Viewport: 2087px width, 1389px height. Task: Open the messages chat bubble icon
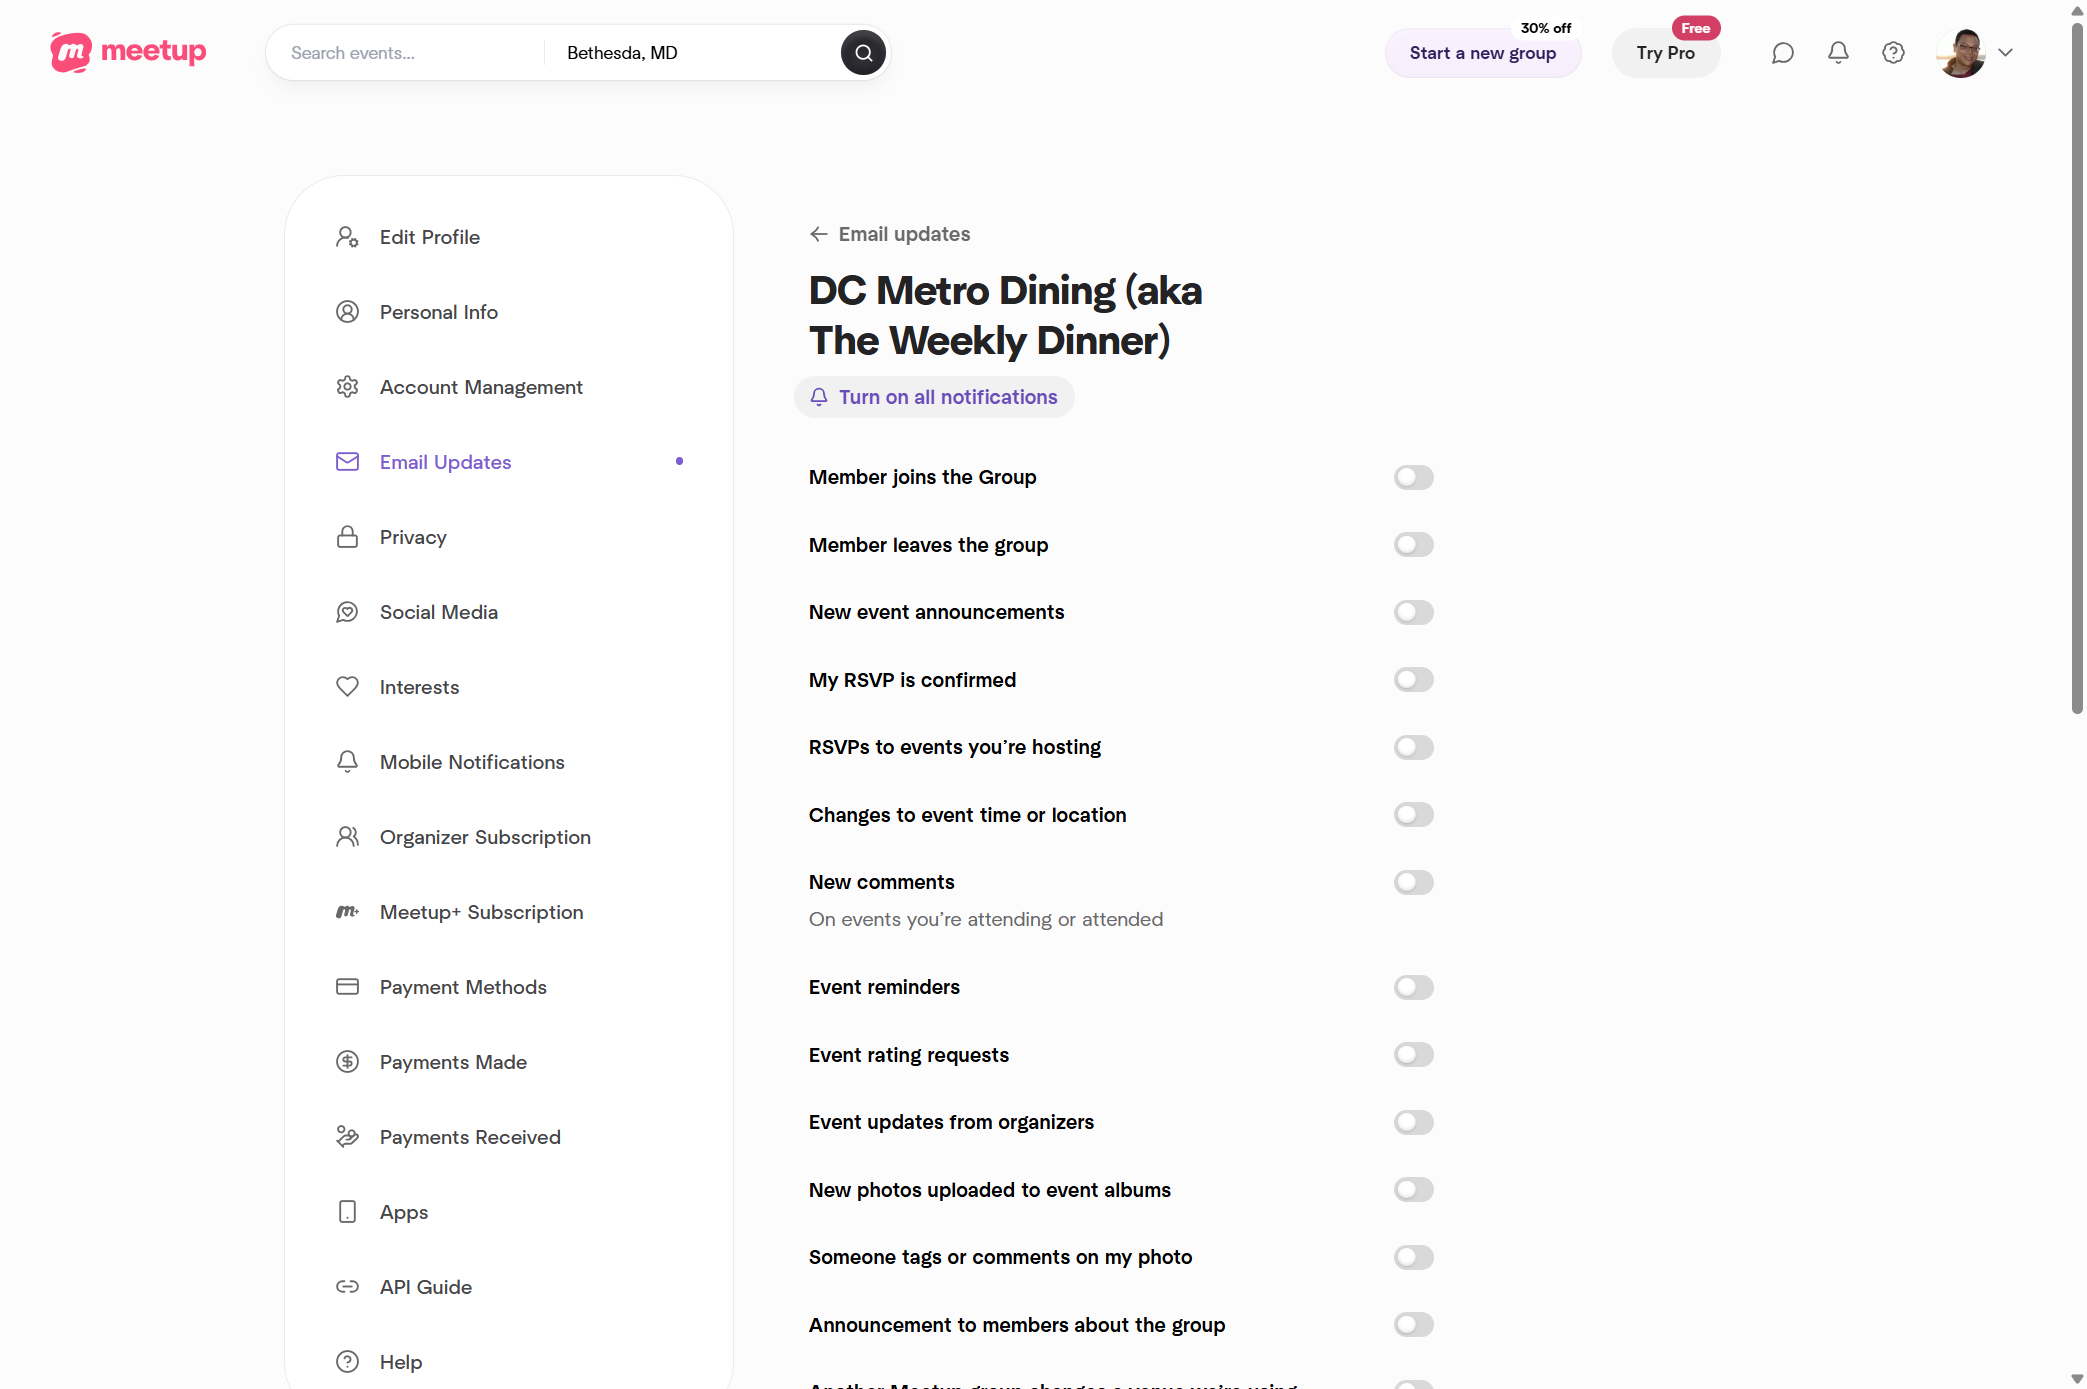click(1782, 53)
